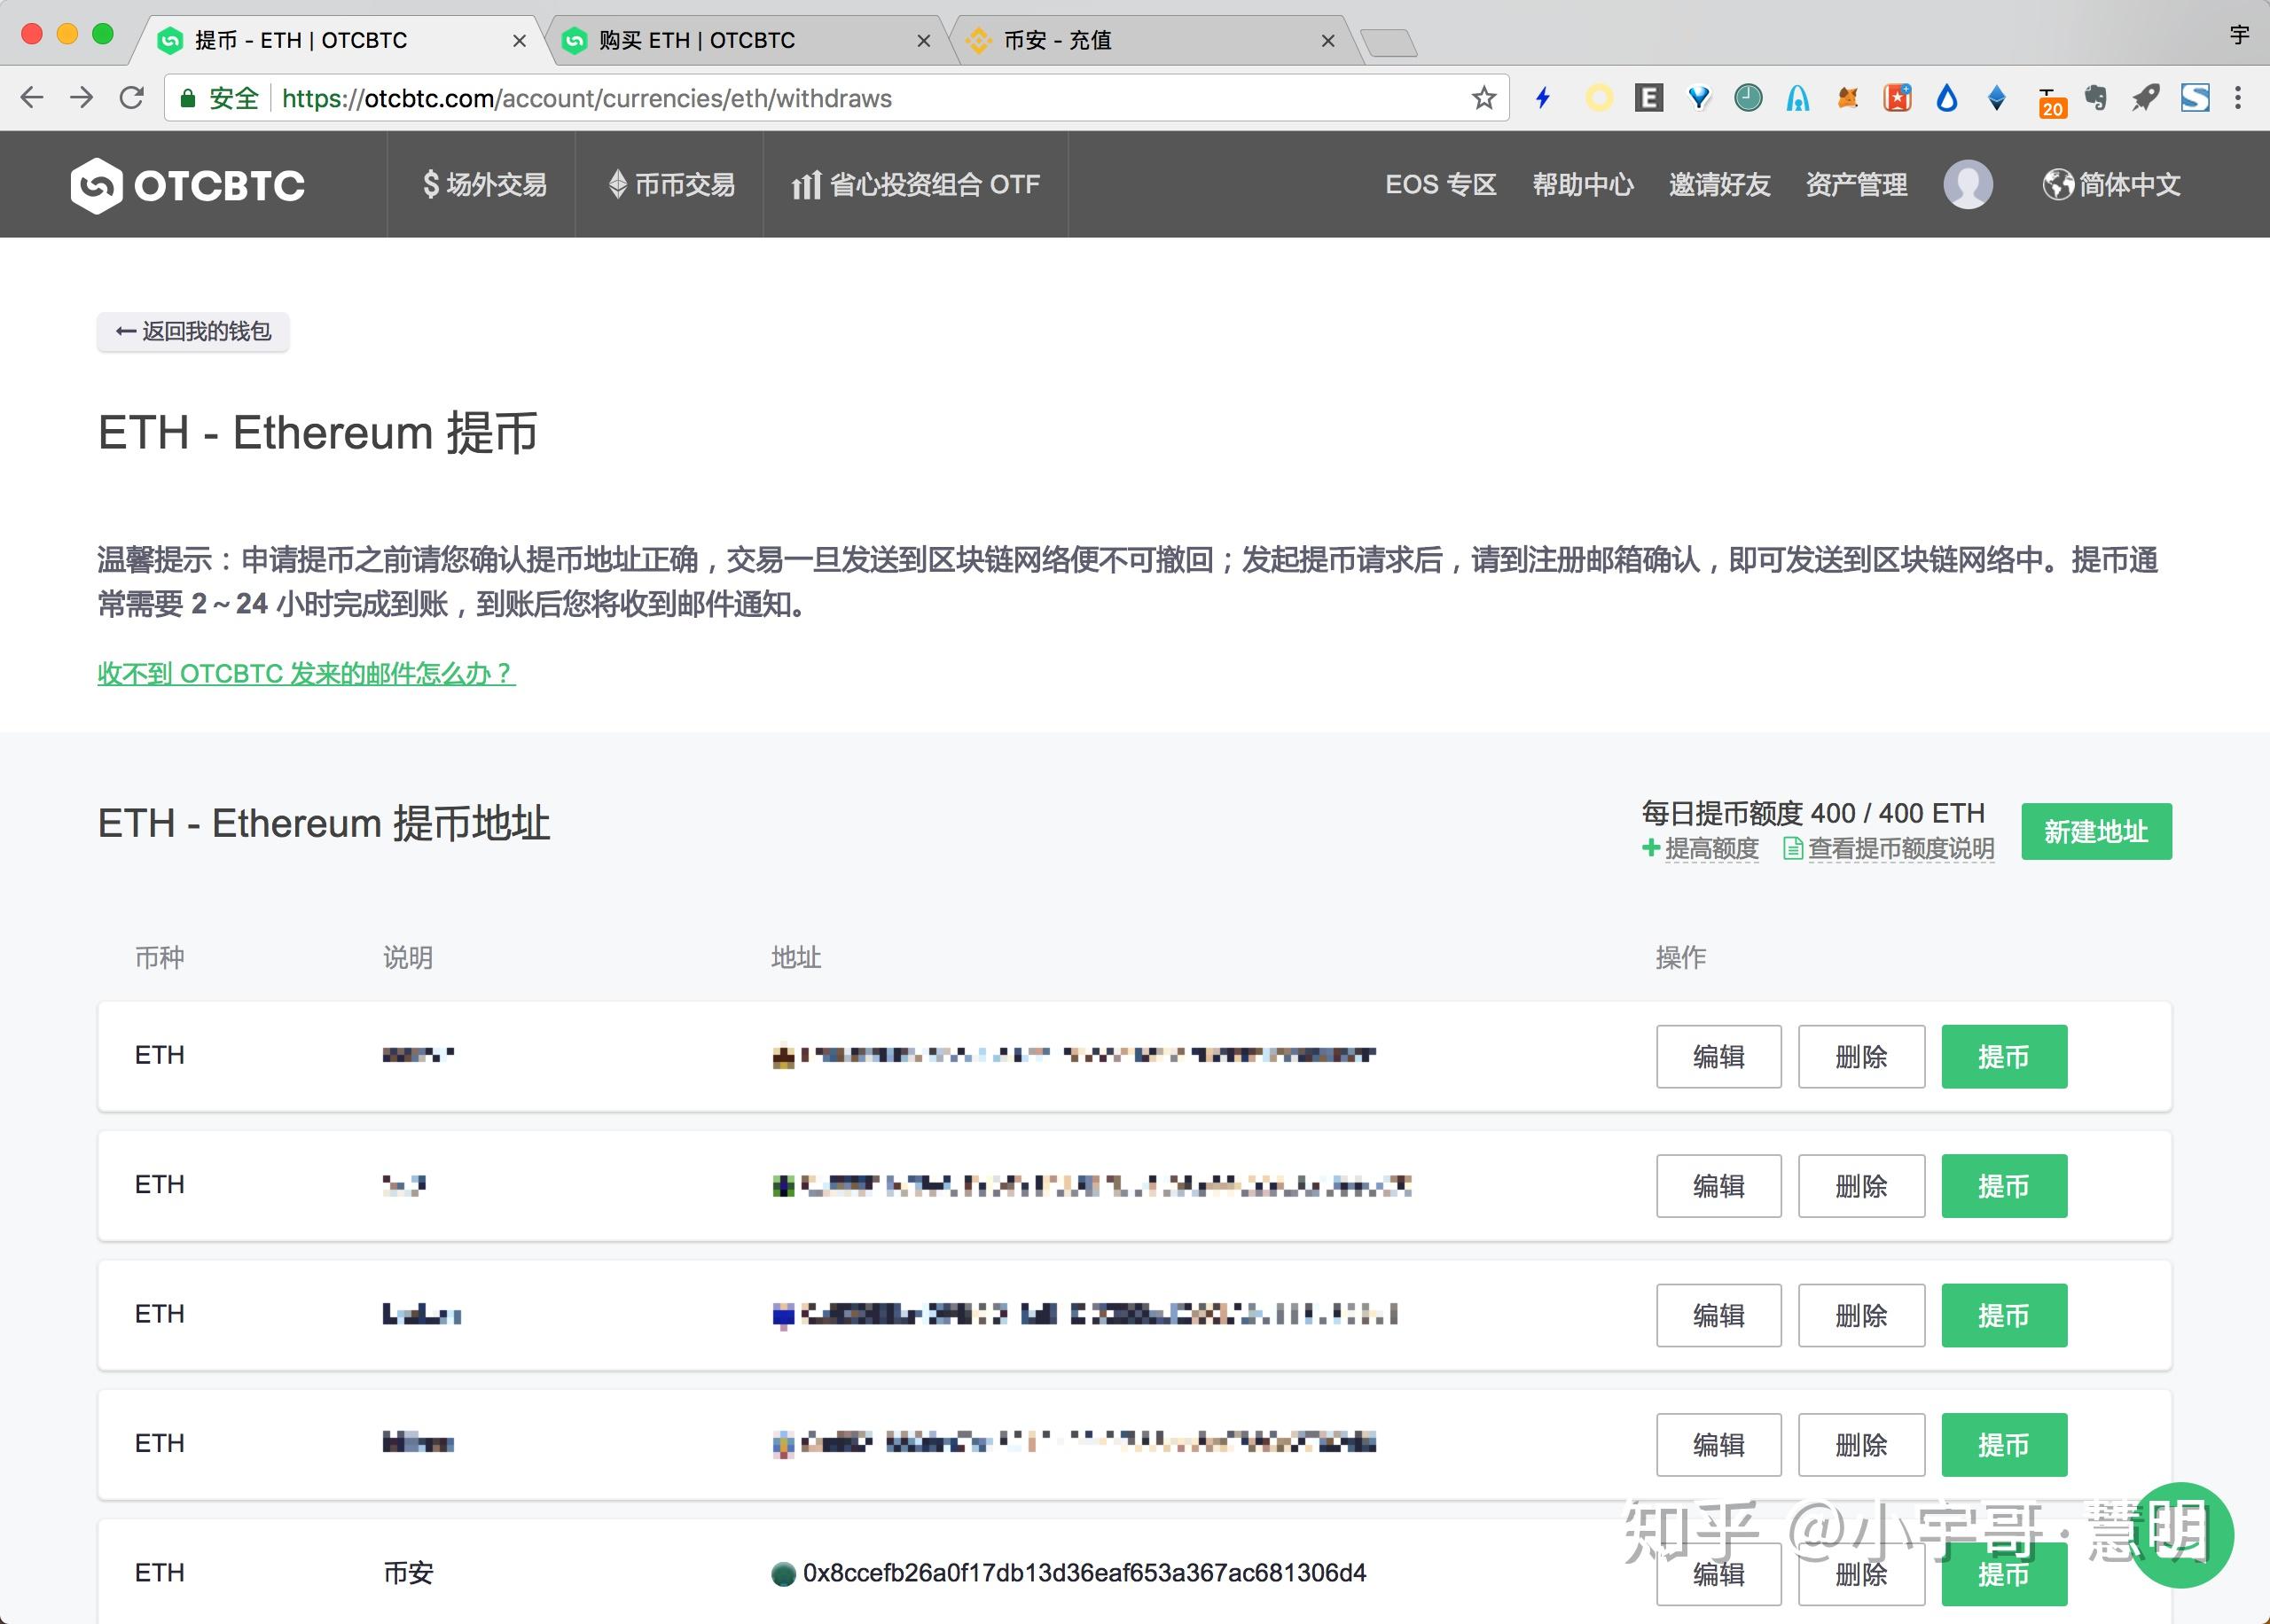Reload the page with refresh icon
2270x1624 pixels.
pos(132,98)
